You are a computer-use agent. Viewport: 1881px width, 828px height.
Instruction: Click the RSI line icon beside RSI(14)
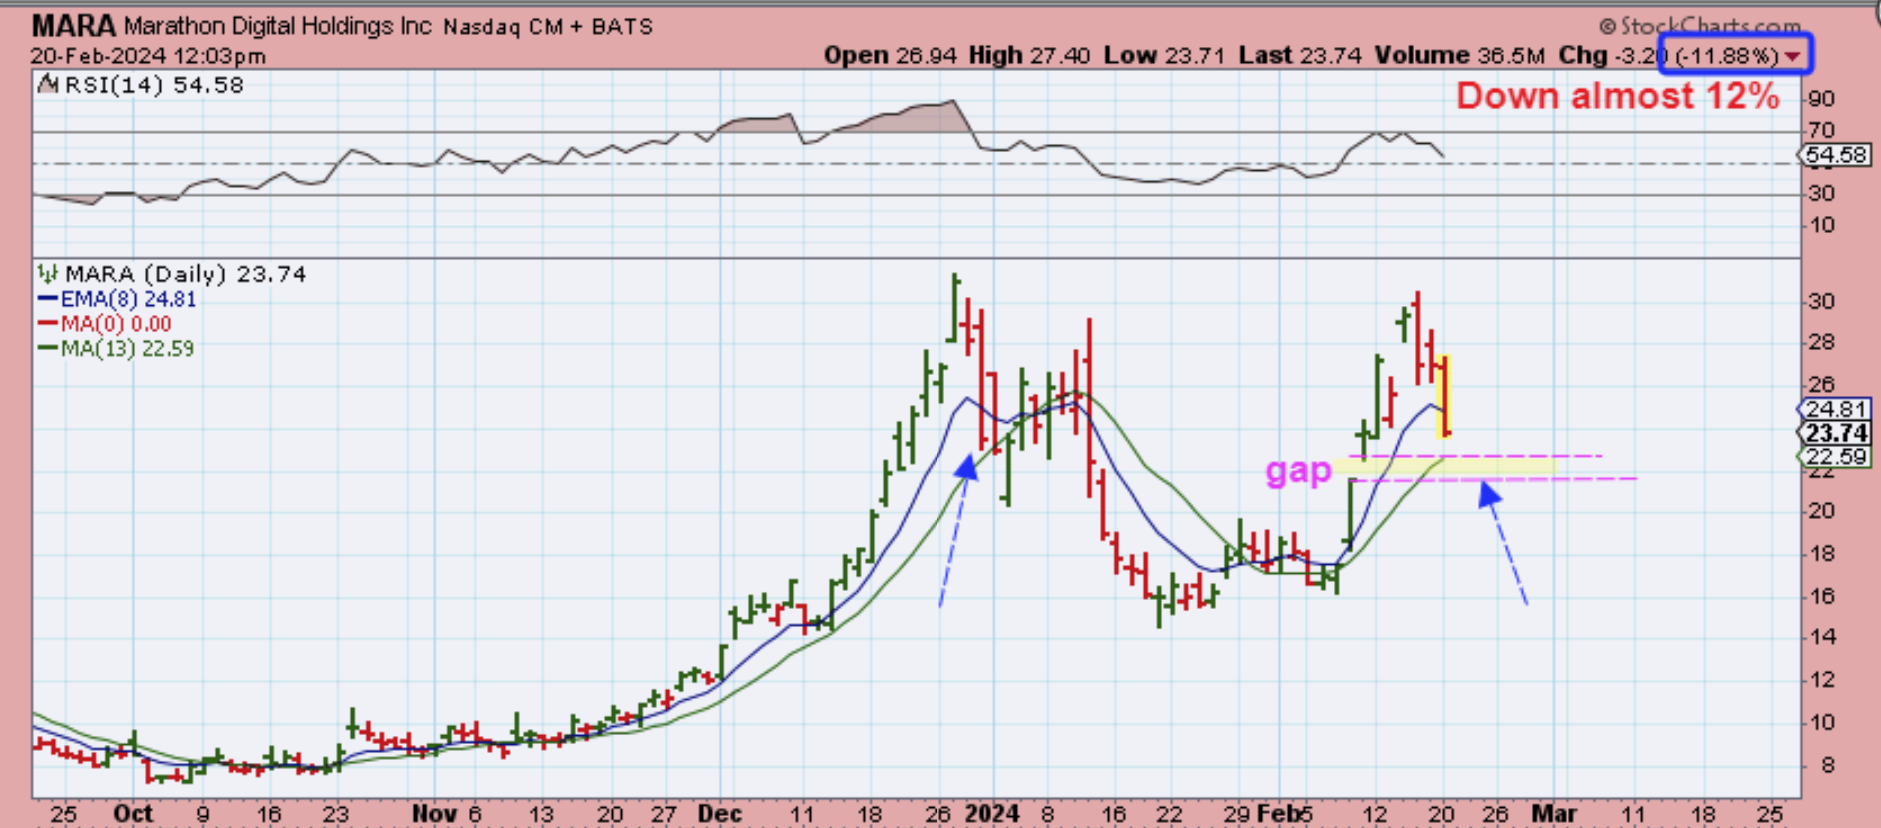pyautogui.click(x=48, y=85)
